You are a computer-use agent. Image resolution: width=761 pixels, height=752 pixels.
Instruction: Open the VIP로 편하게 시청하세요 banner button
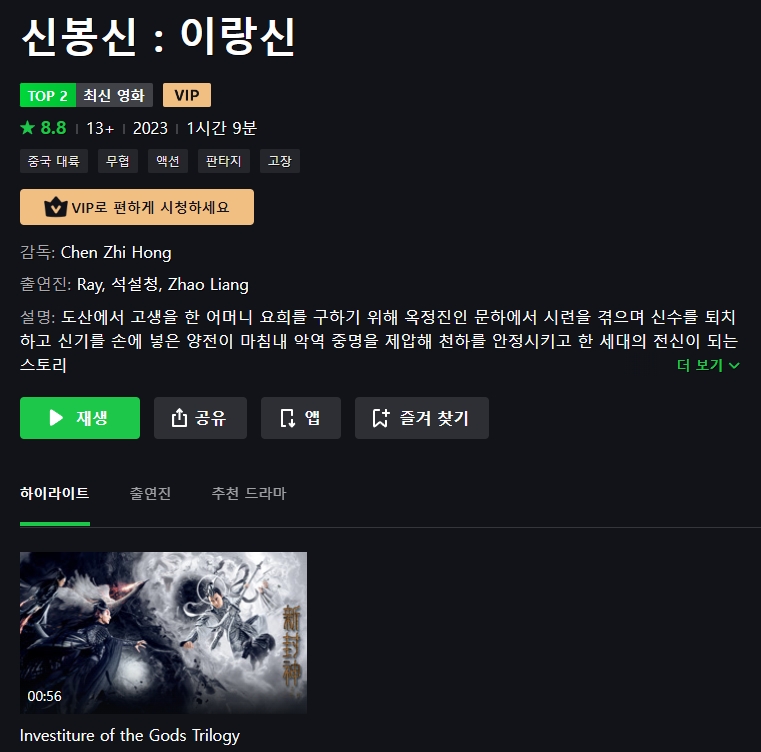(x=137, y=207)
